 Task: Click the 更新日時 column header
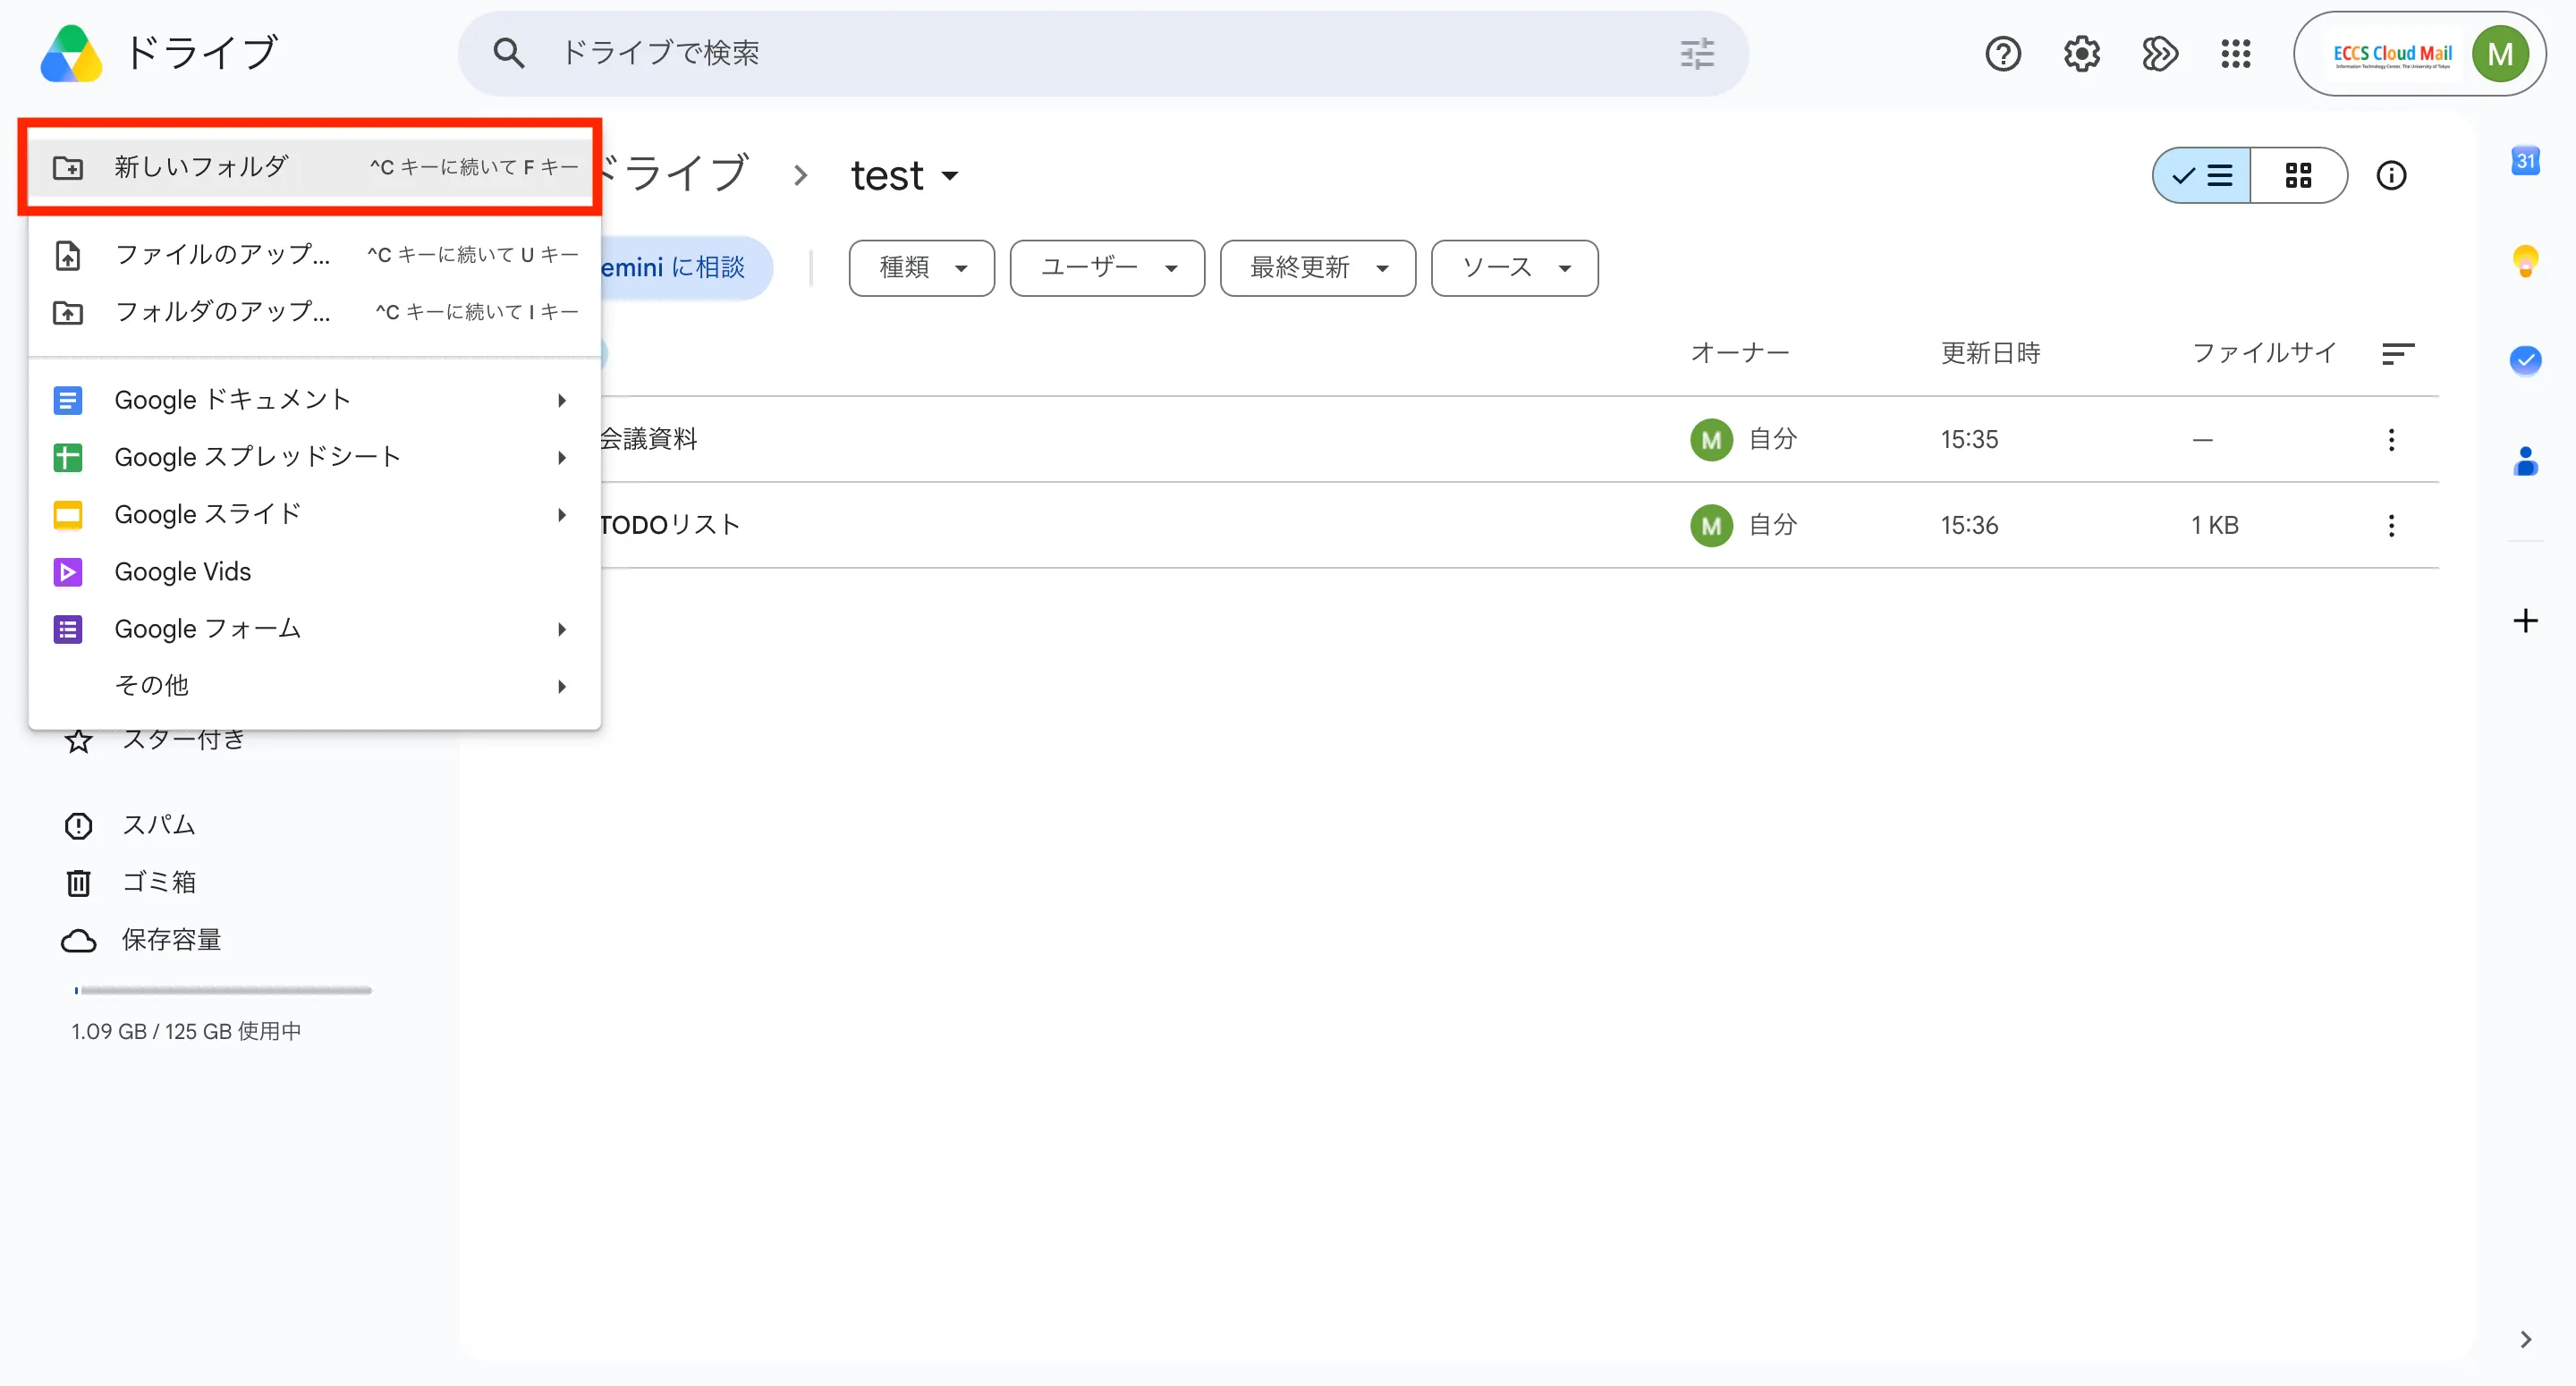(x=1990, y=354)
